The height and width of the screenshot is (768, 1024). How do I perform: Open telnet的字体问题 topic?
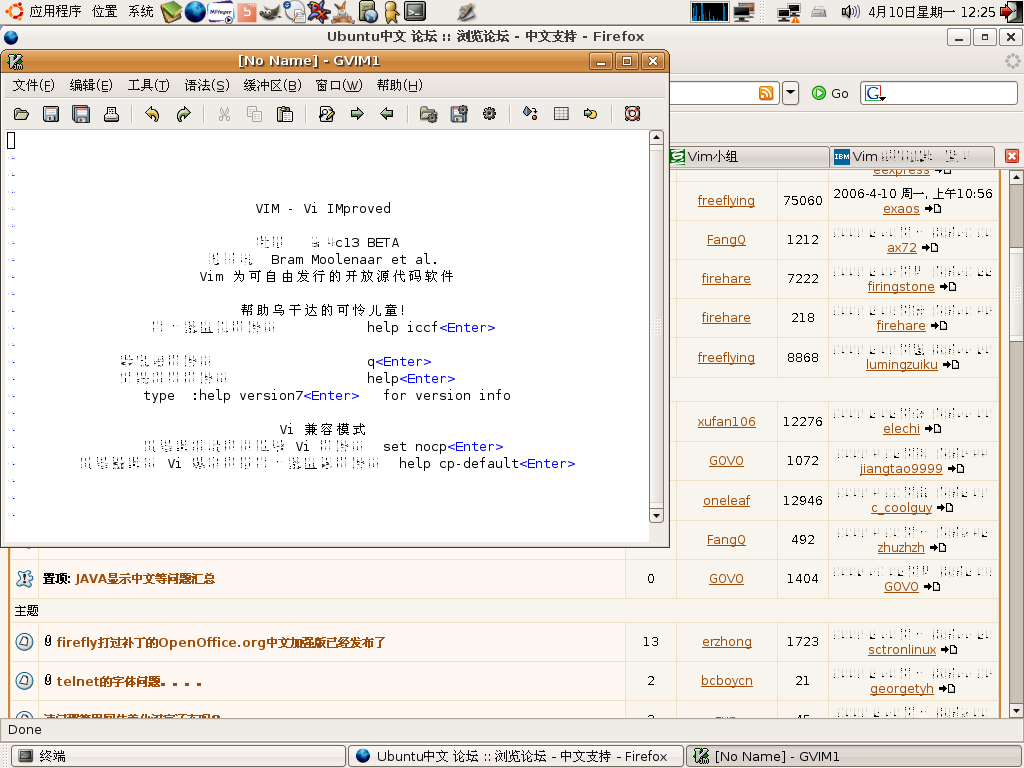point(129,682)
